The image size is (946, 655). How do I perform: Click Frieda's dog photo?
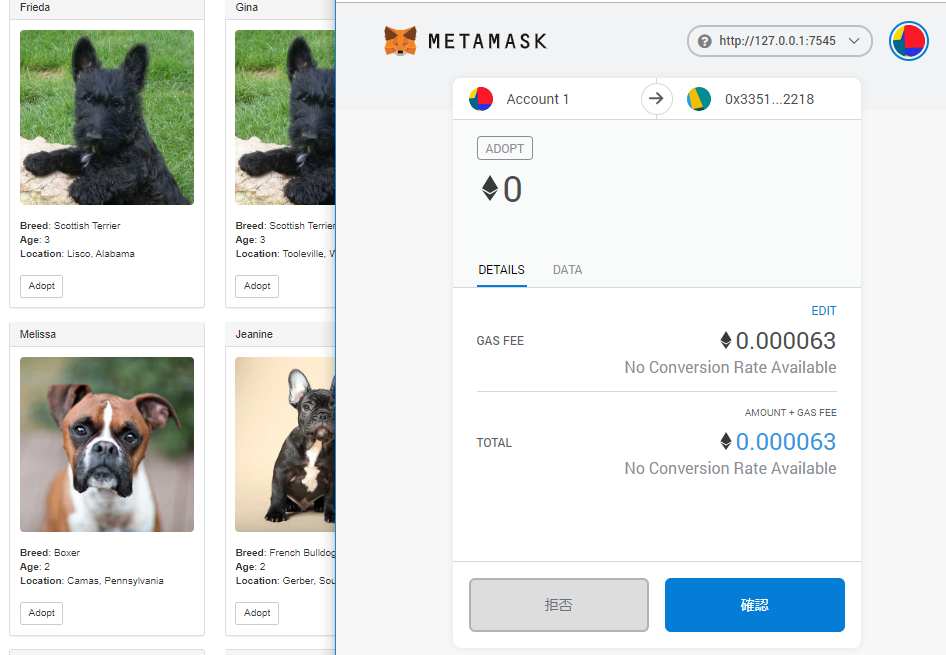[107, 118]
